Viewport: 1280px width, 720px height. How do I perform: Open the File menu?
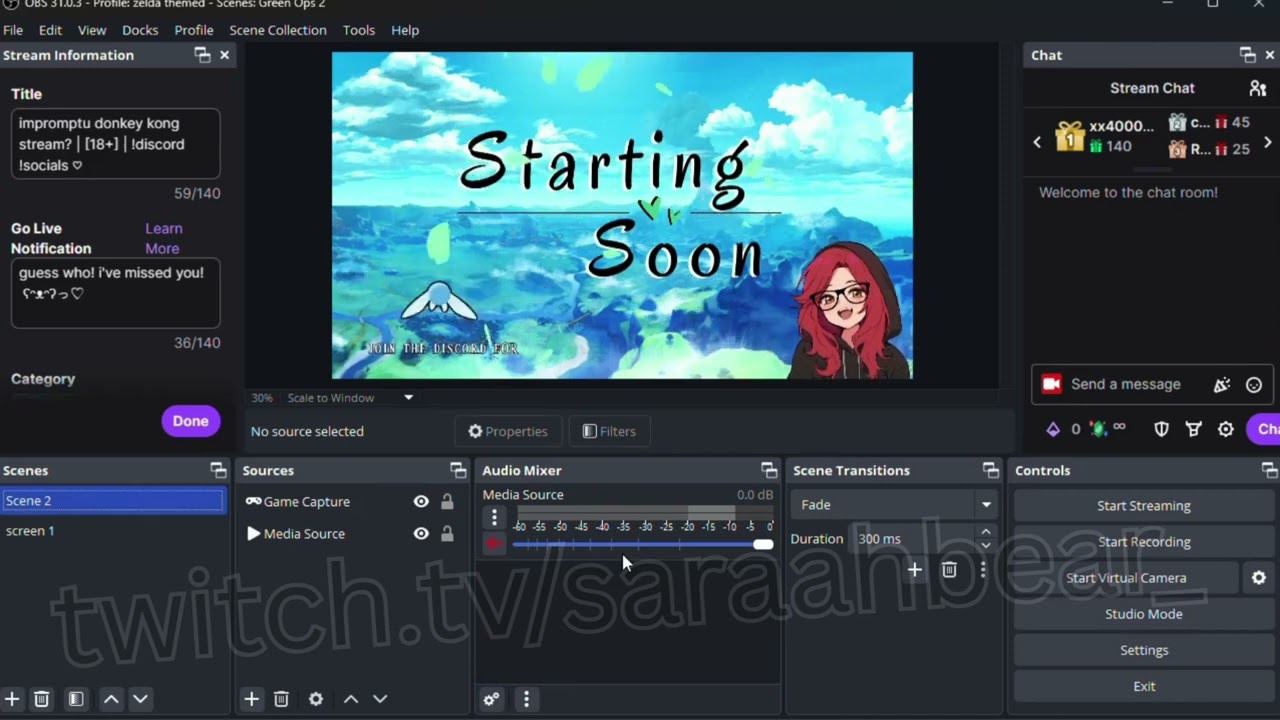(x=13, y=30)
